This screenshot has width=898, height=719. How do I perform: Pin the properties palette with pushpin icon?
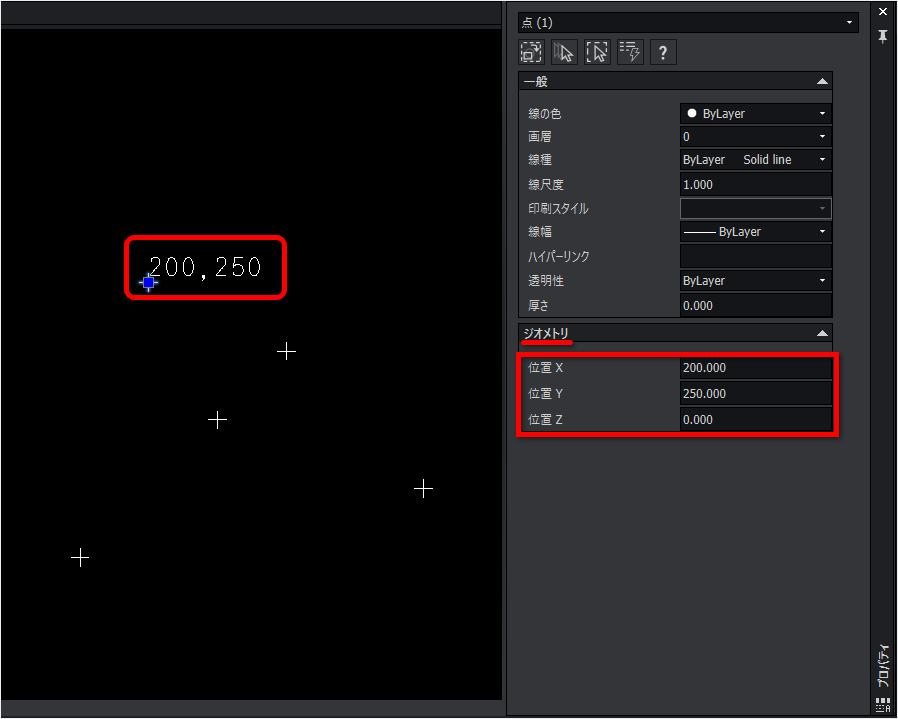tap(883, 36)
